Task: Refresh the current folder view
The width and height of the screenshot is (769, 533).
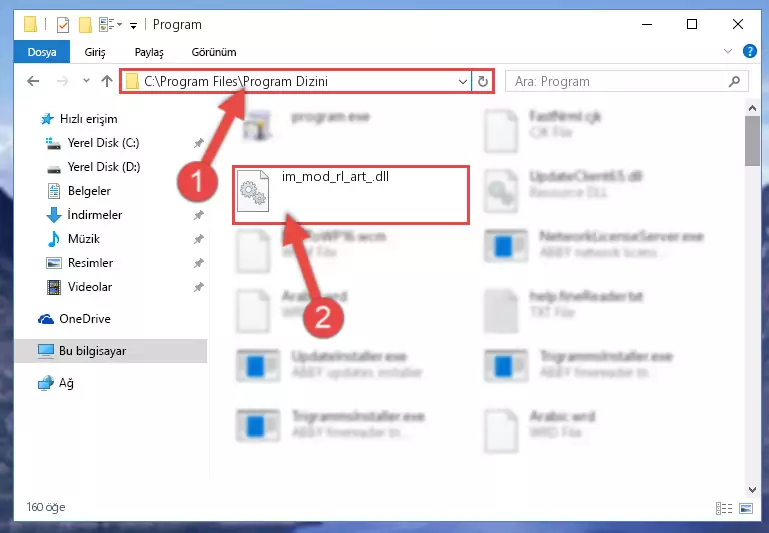Action: pyautogui.click(x=483, y=81)
